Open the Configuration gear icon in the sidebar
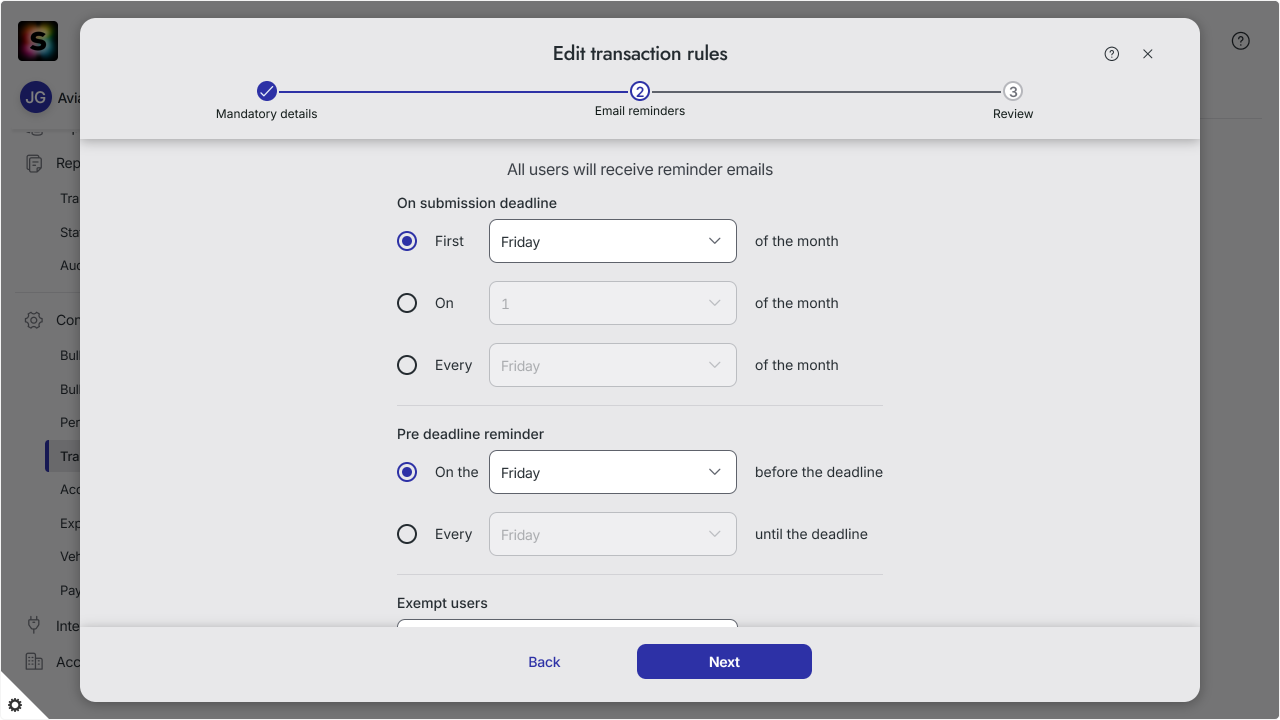1280x720 pixels. pyautogui.click(x=34, y=320)
